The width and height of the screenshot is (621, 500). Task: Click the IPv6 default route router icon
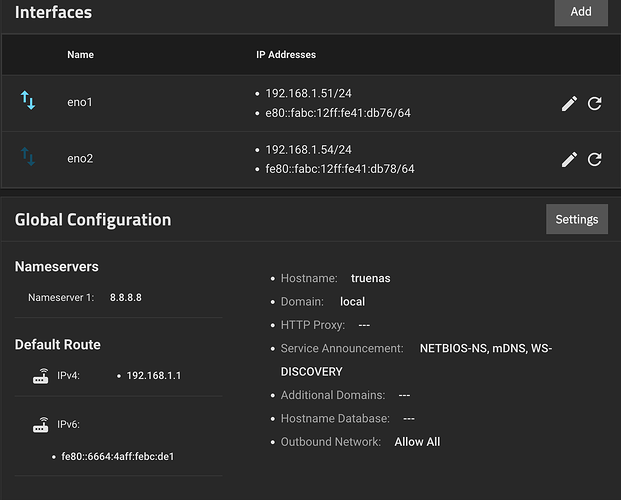40,425
